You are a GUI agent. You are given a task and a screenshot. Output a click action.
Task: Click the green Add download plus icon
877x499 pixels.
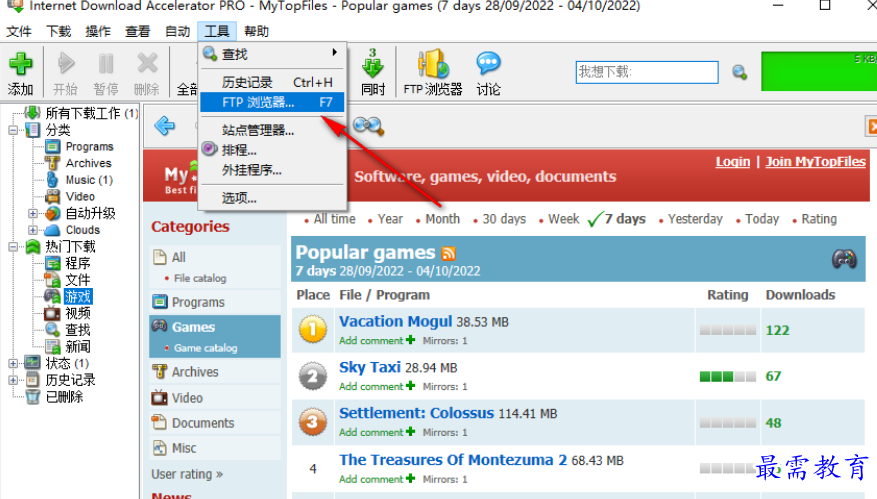21,64
